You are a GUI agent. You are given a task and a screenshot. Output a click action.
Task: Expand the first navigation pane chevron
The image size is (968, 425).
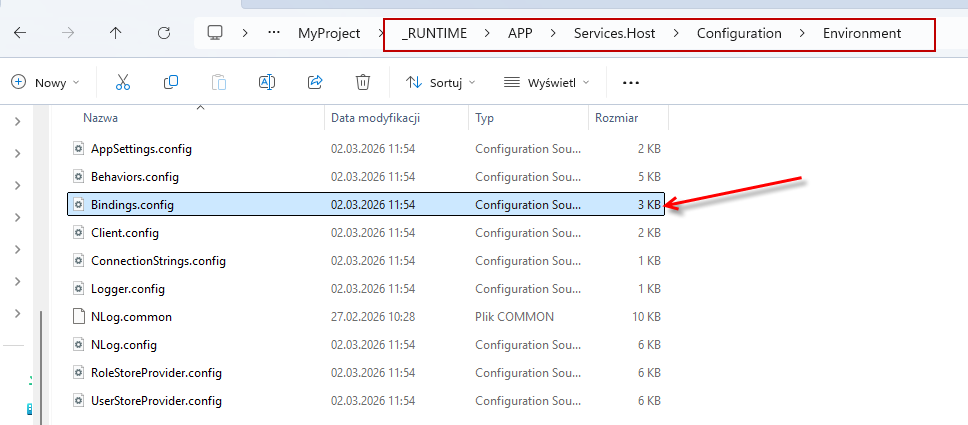pyautogui.click(x=17, y=122)
